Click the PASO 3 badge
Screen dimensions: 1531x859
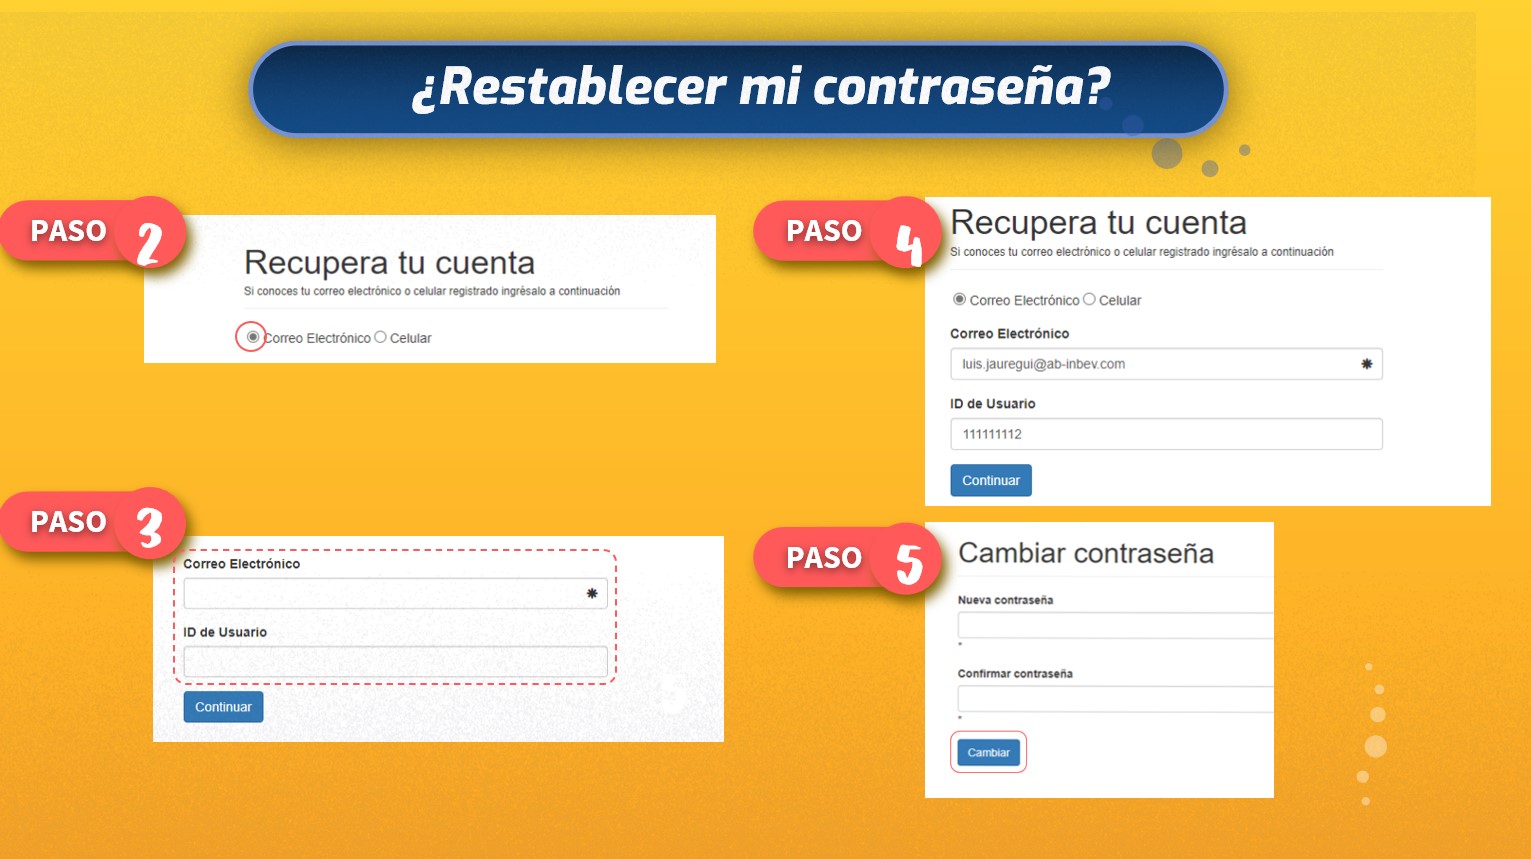(90, 521)
